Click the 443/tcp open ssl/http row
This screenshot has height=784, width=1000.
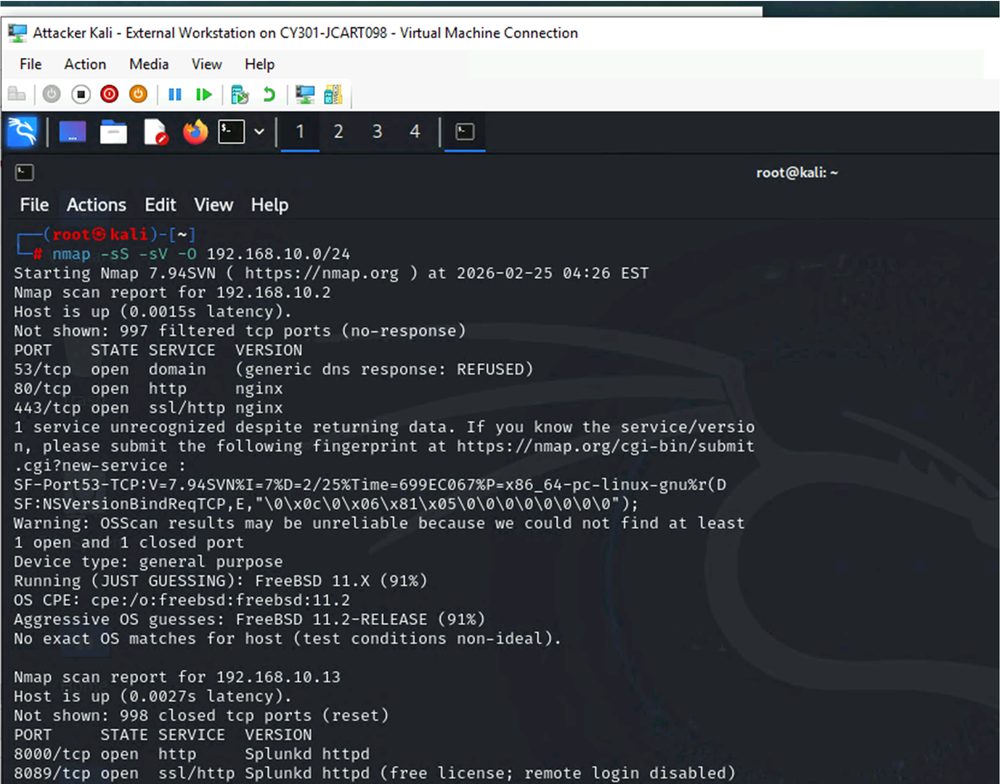point(148,408)
